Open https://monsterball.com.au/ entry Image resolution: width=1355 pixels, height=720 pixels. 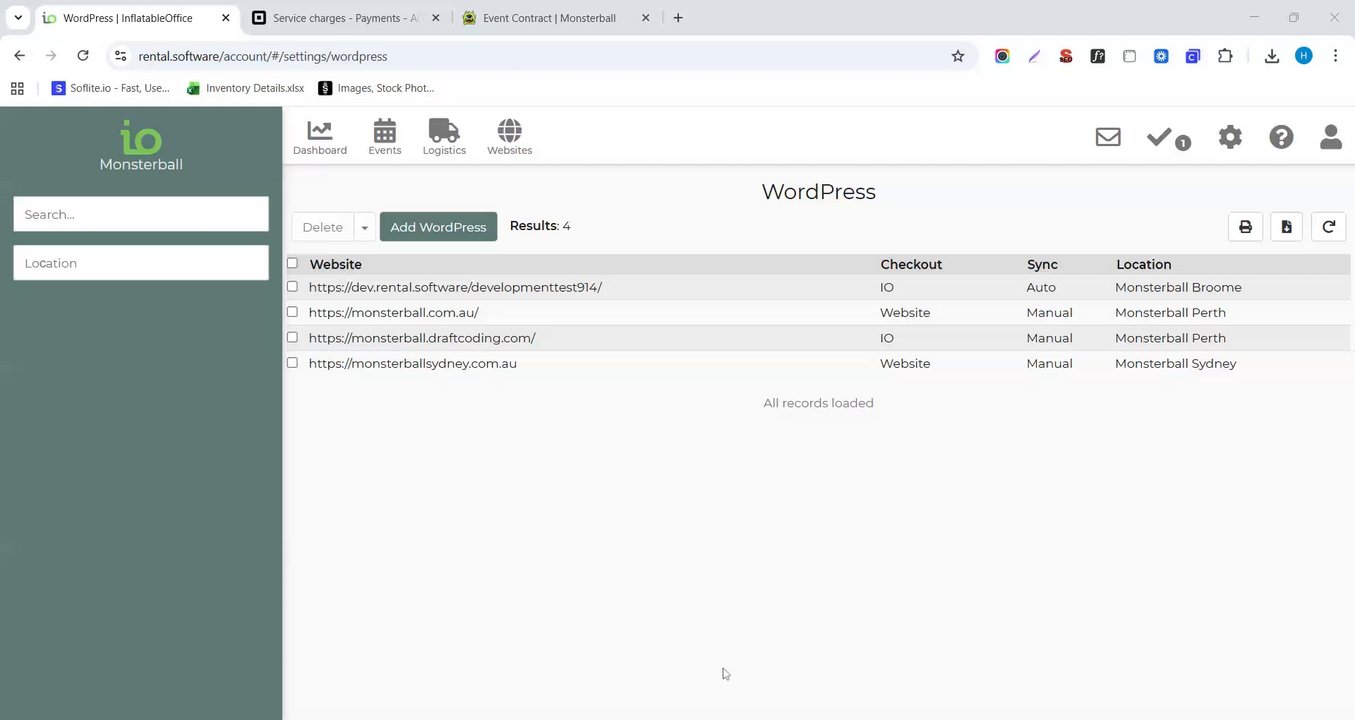click(x=394, y=312)
